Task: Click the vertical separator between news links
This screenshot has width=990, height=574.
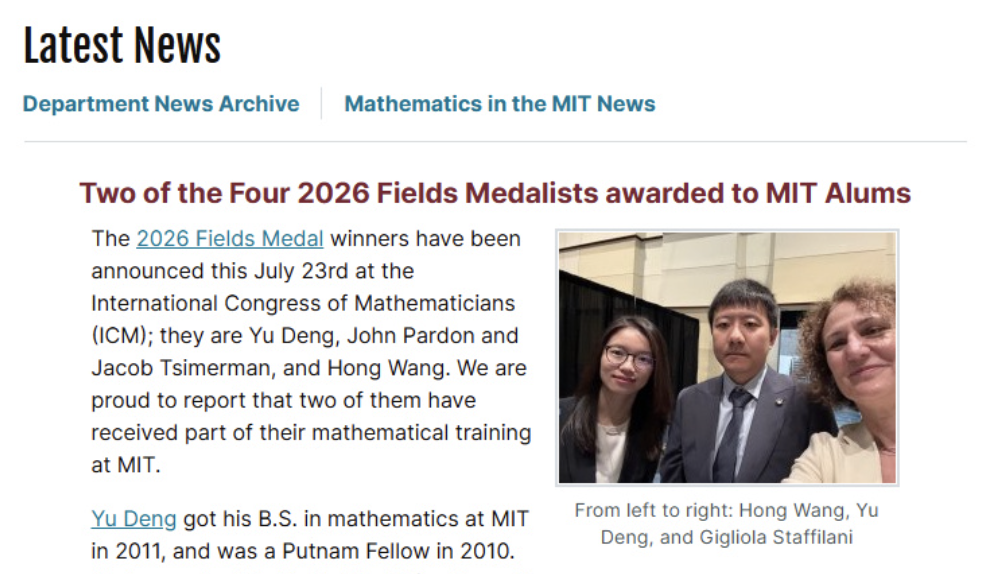Action: 321,104
